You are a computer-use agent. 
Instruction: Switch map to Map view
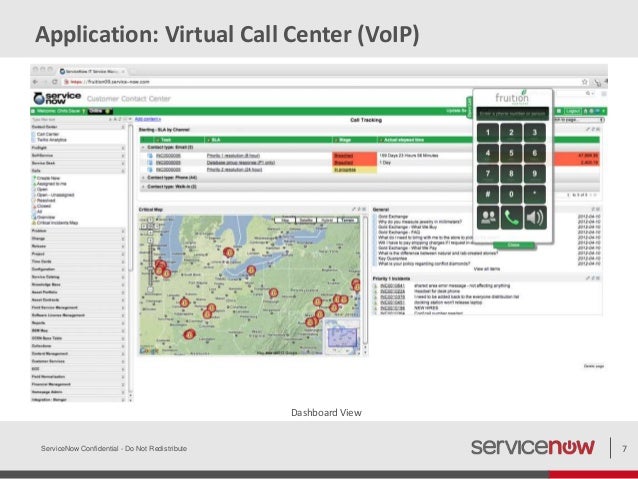point(285,220)
